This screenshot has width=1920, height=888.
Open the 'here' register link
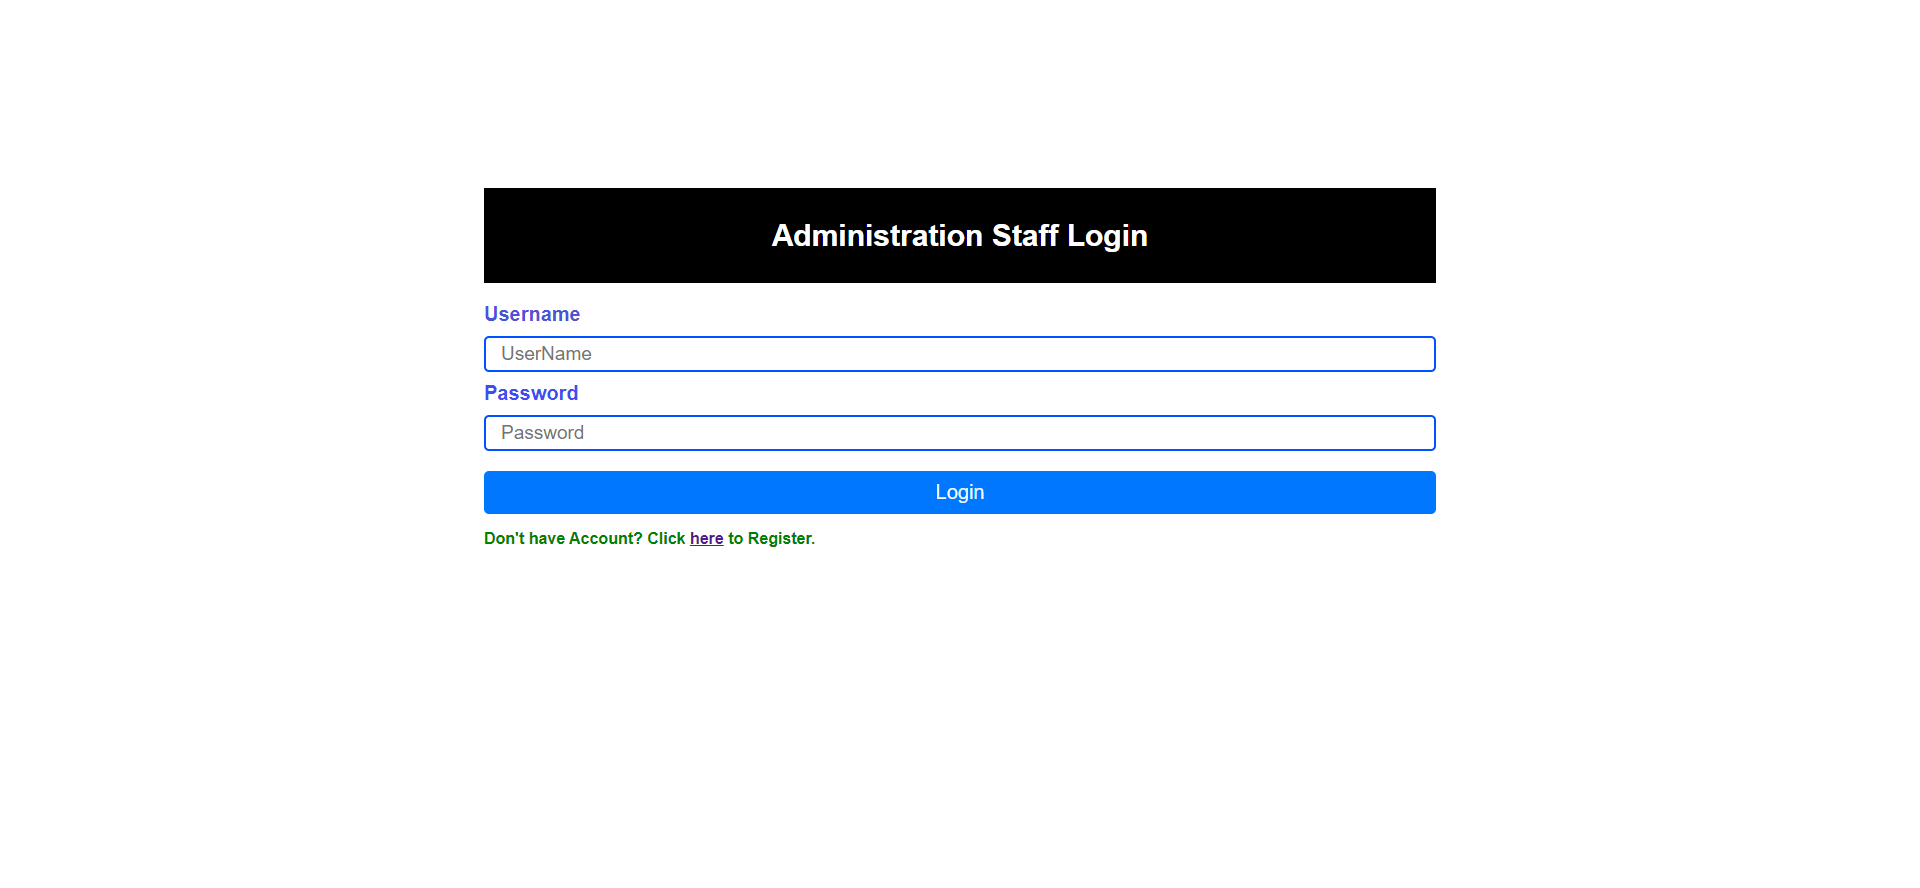coord(706,539)
